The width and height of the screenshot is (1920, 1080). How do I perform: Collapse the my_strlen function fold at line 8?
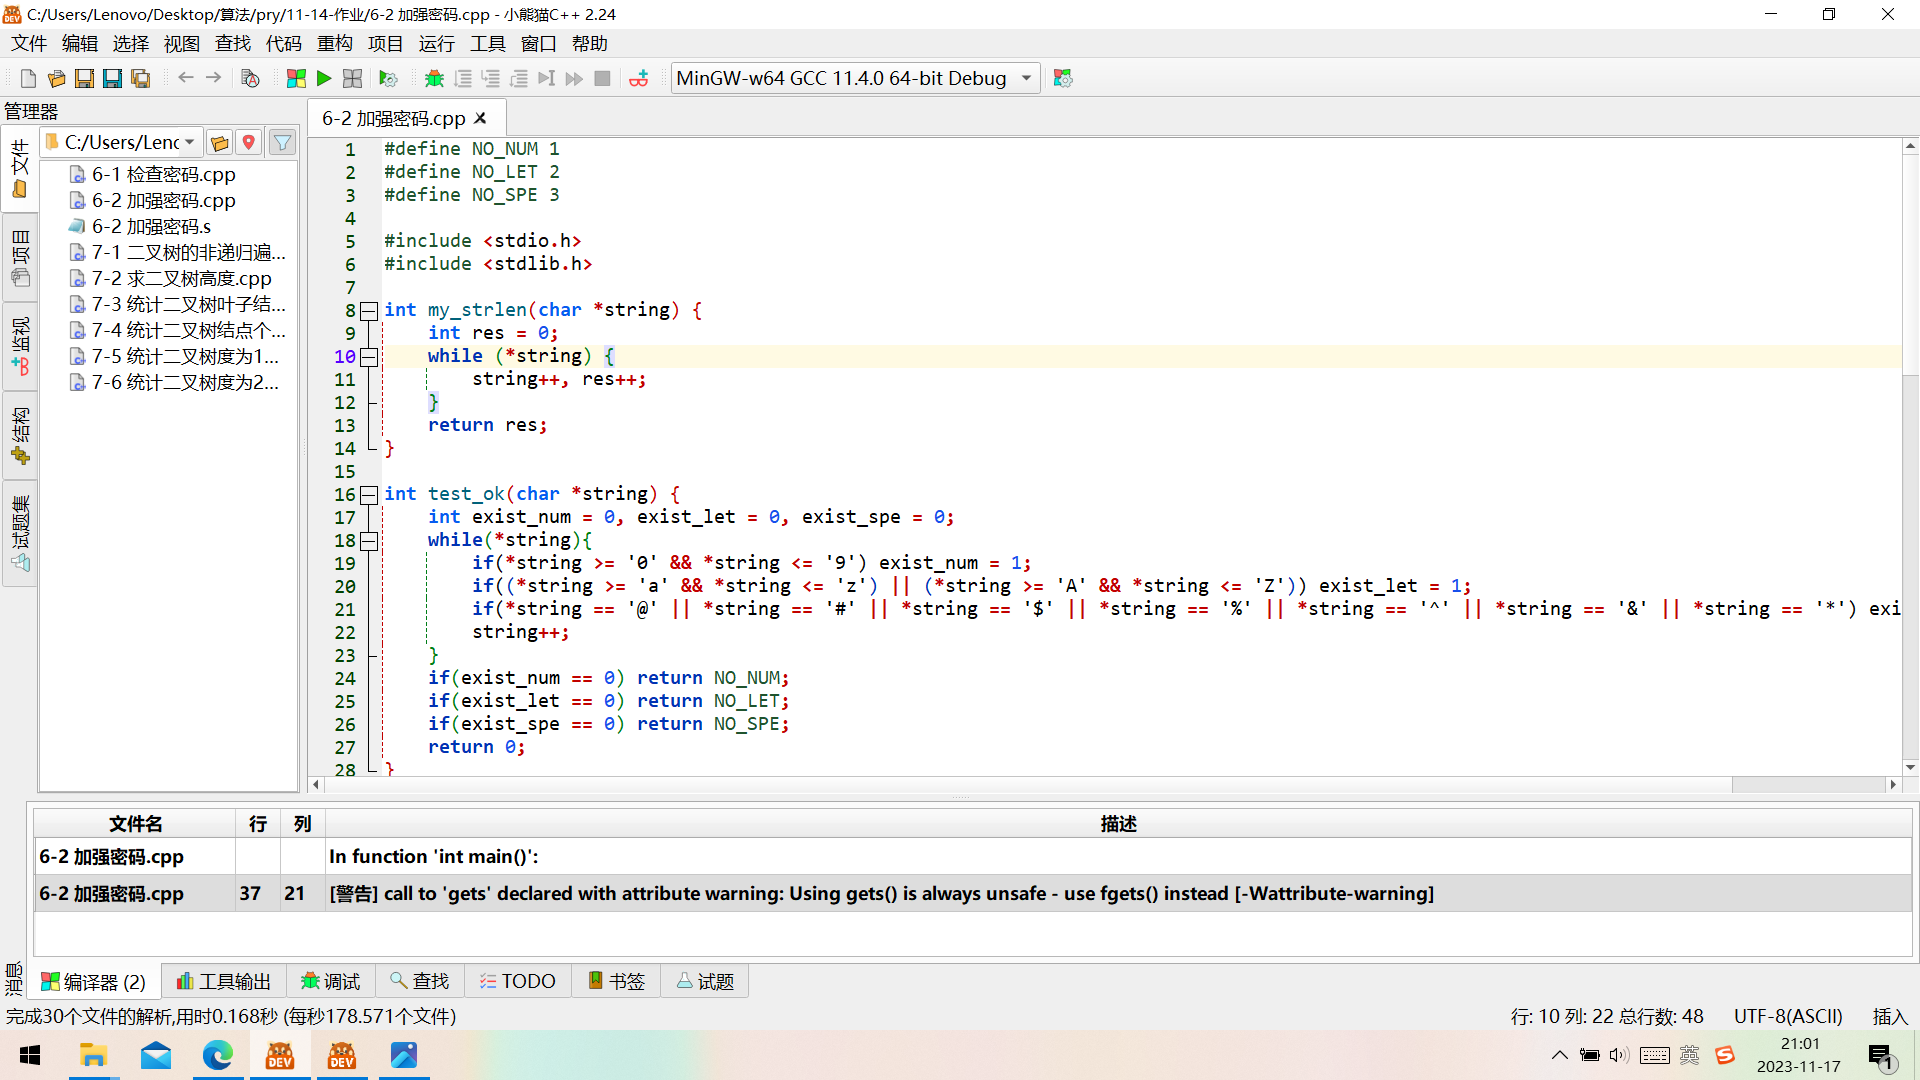click(x=369, y=310)
